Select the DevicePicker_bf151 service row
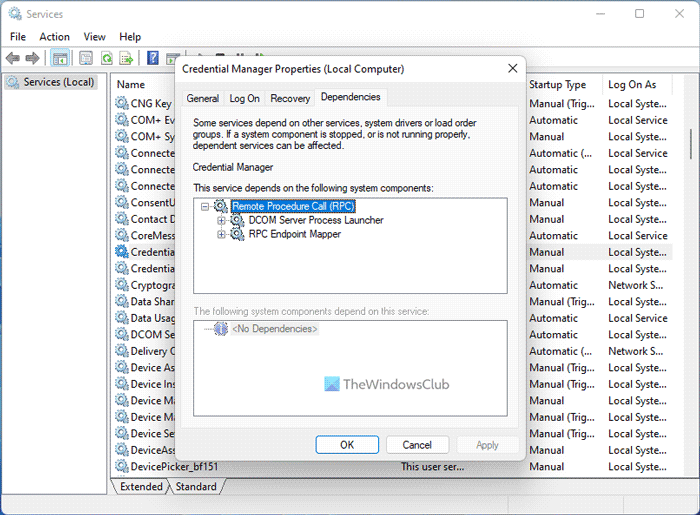Screen dimensions: 700x515 pos(393,466)
